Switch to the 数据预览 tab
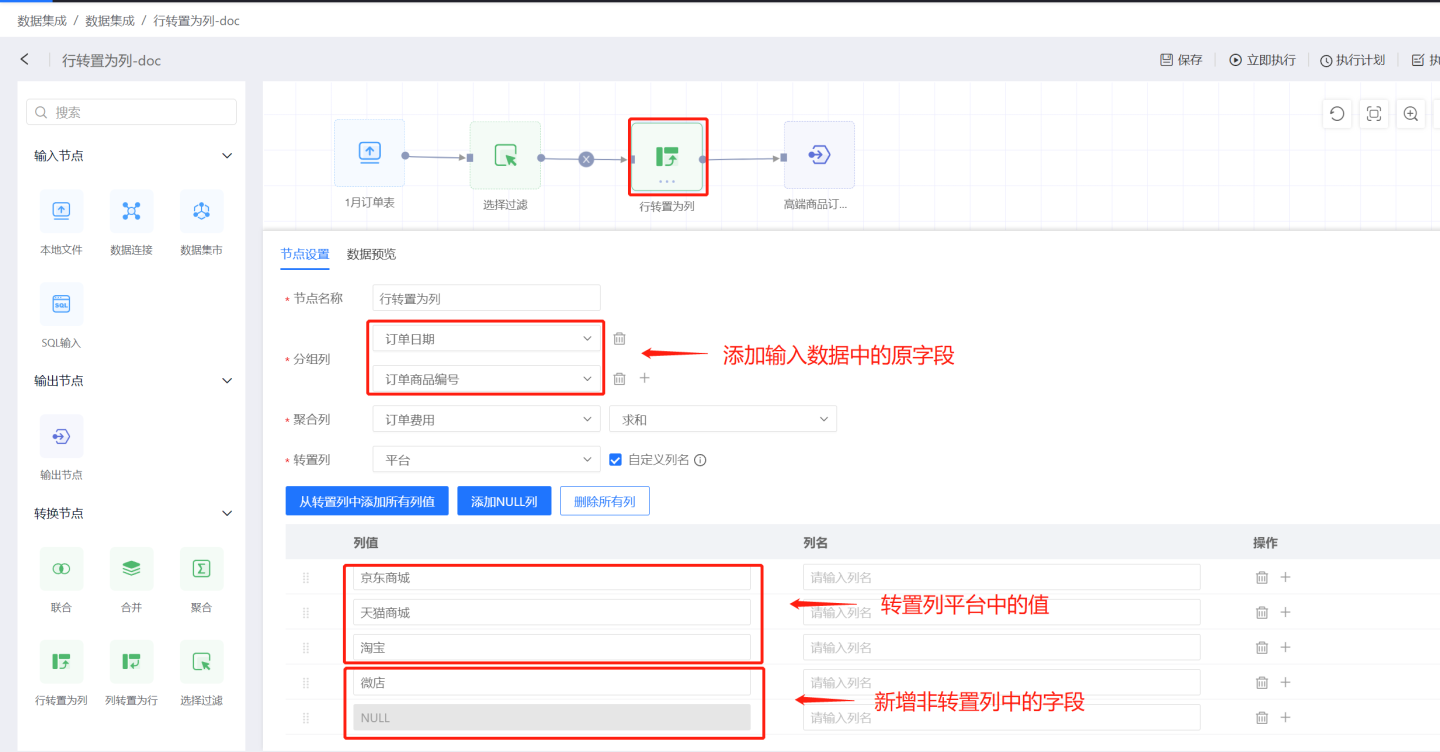This screenshot has width=1440, height=752. 371,254
